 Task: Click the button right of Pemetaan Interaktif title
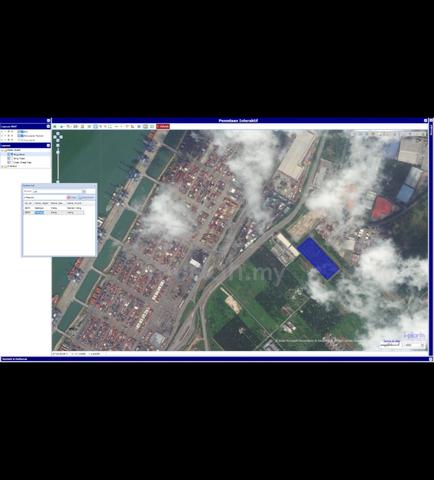point(426,120)
